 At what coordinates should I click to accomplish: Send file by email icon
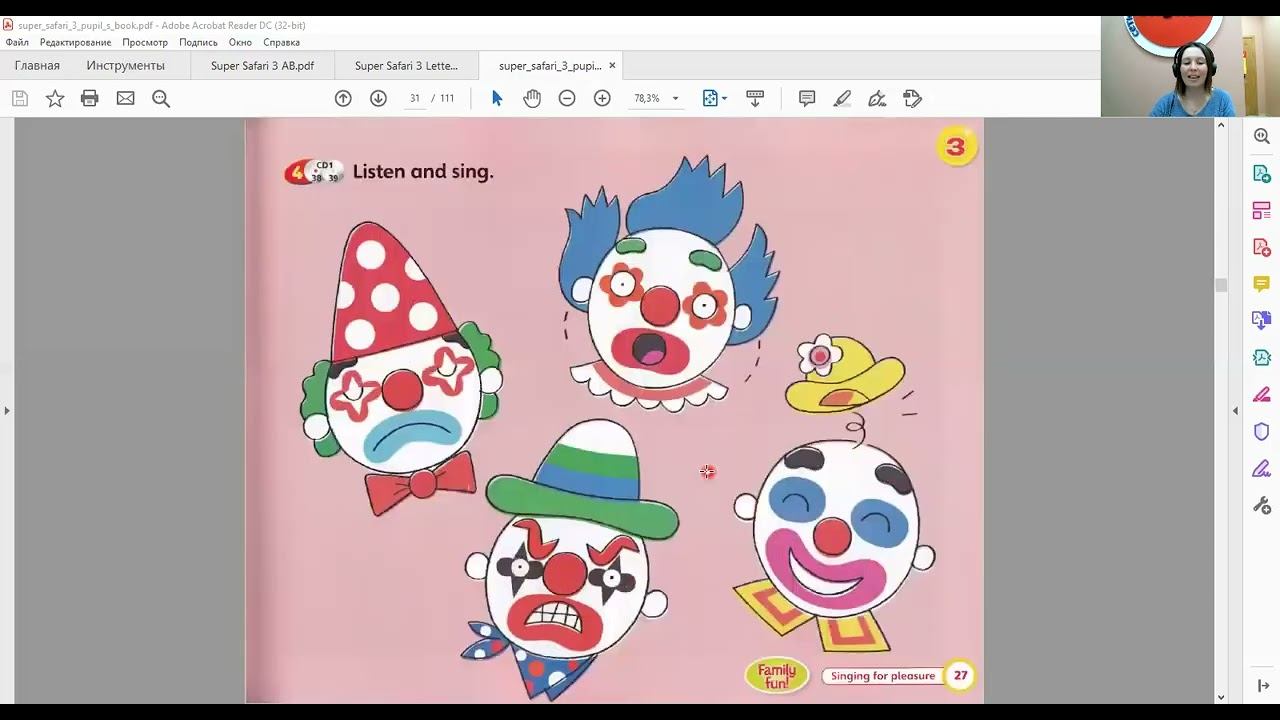click(125, 98)
